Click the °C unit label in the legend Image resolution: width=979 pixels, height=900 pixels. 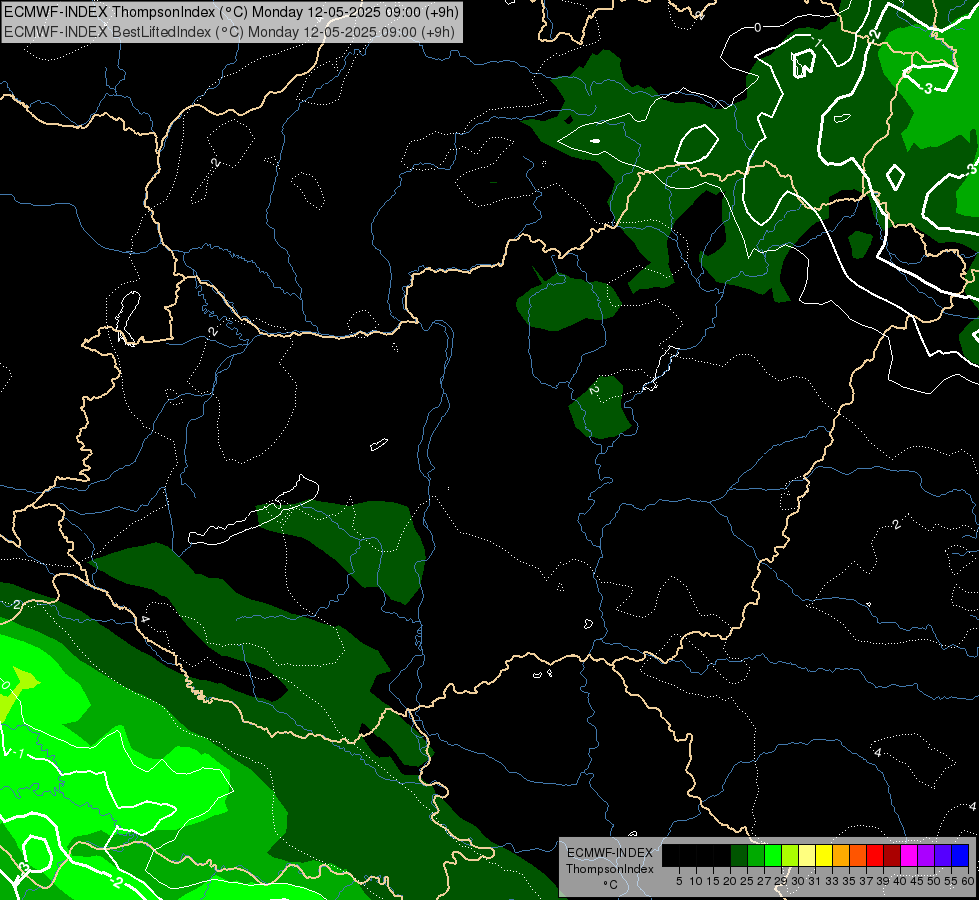[611, 884]
